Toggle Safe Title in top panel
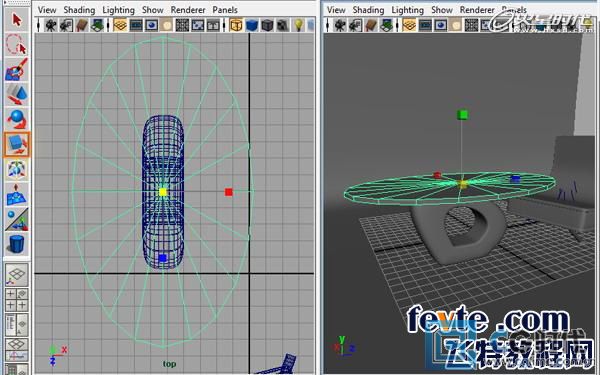 pos(213,26)
